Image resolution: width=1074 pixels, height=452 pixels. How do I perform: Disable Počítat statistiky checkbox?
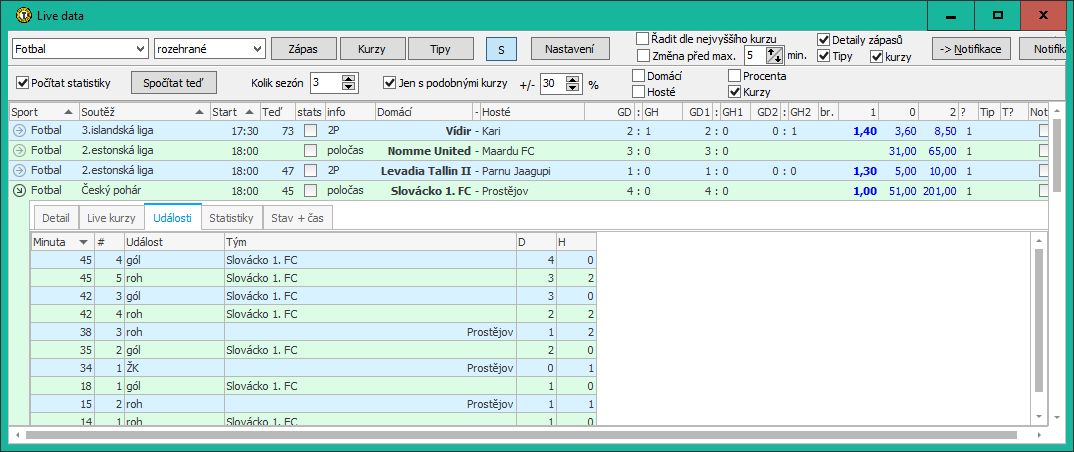click(23, 84)
